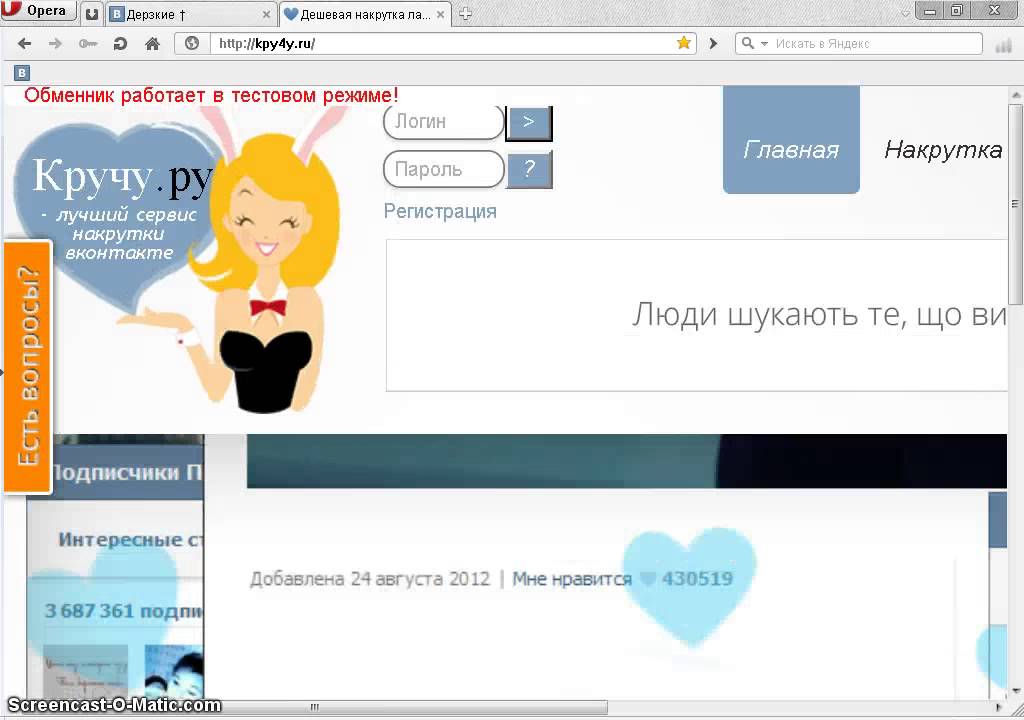The width and height of the screenshot is (1024, 720).
Task: Submit login with the ">" button
Action: [x=529, y=122]
